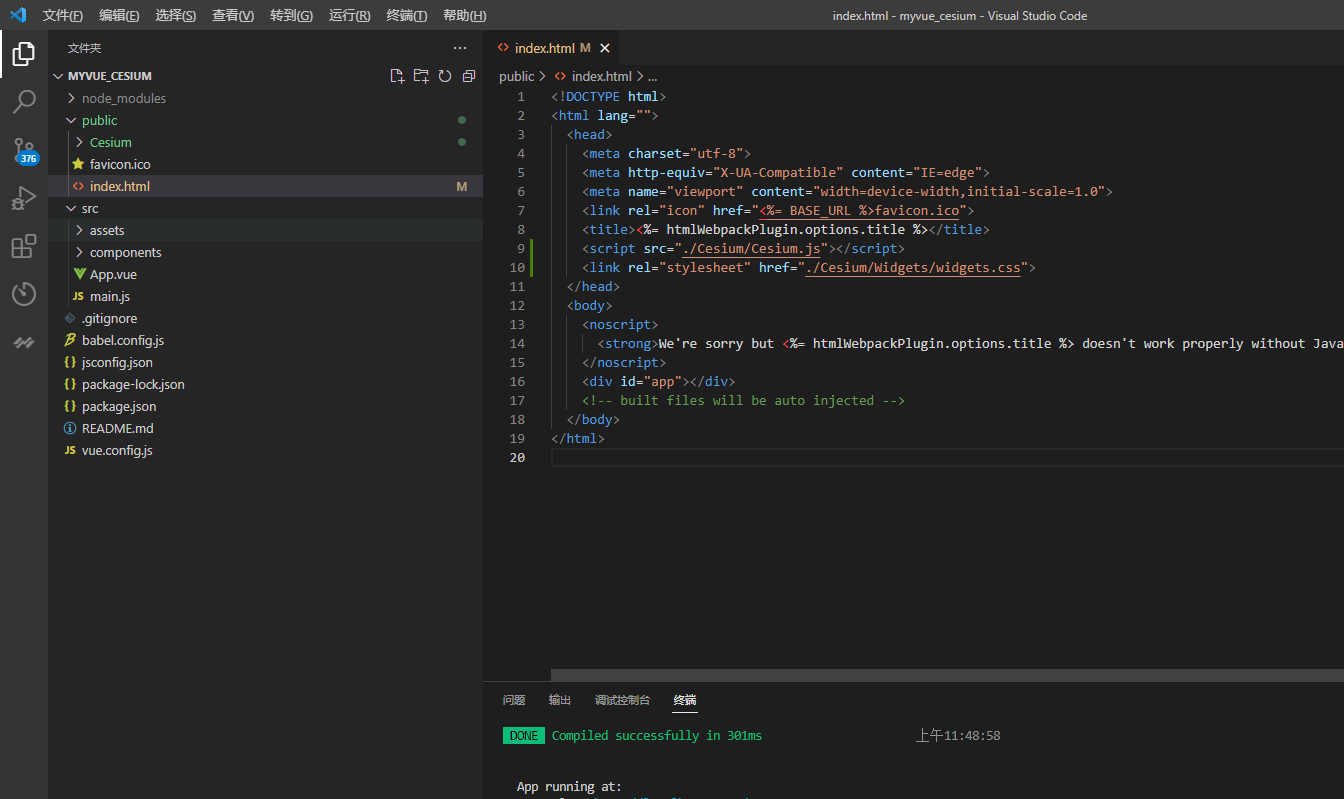The height and width of the screenshot is (799, 1344).
Task: Switch to the 终端 panel tab
Action: tap(685, 700)
